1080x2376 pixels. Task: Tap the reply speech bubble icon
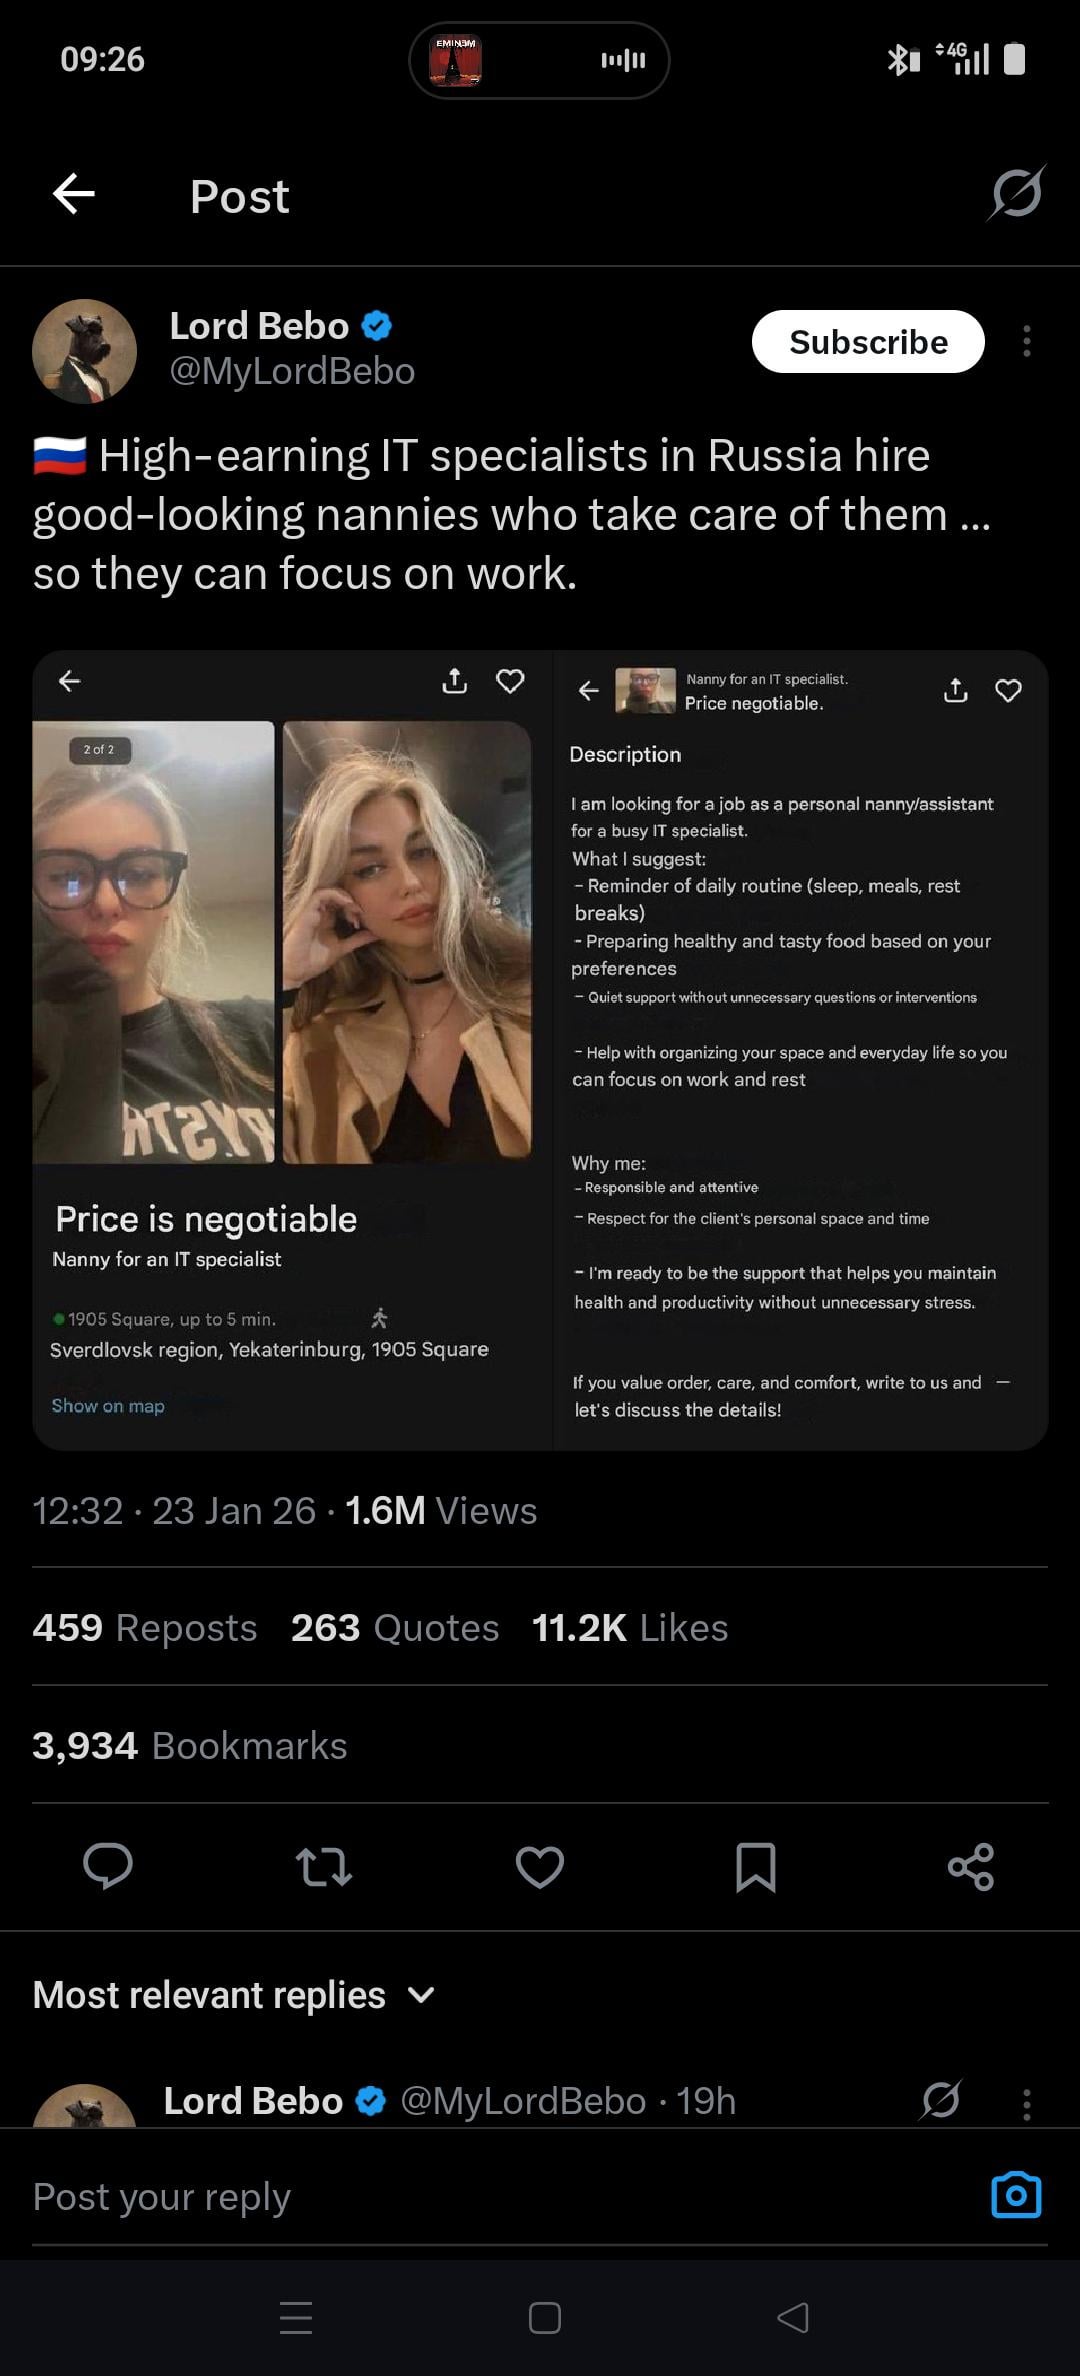coord(108,1866)
